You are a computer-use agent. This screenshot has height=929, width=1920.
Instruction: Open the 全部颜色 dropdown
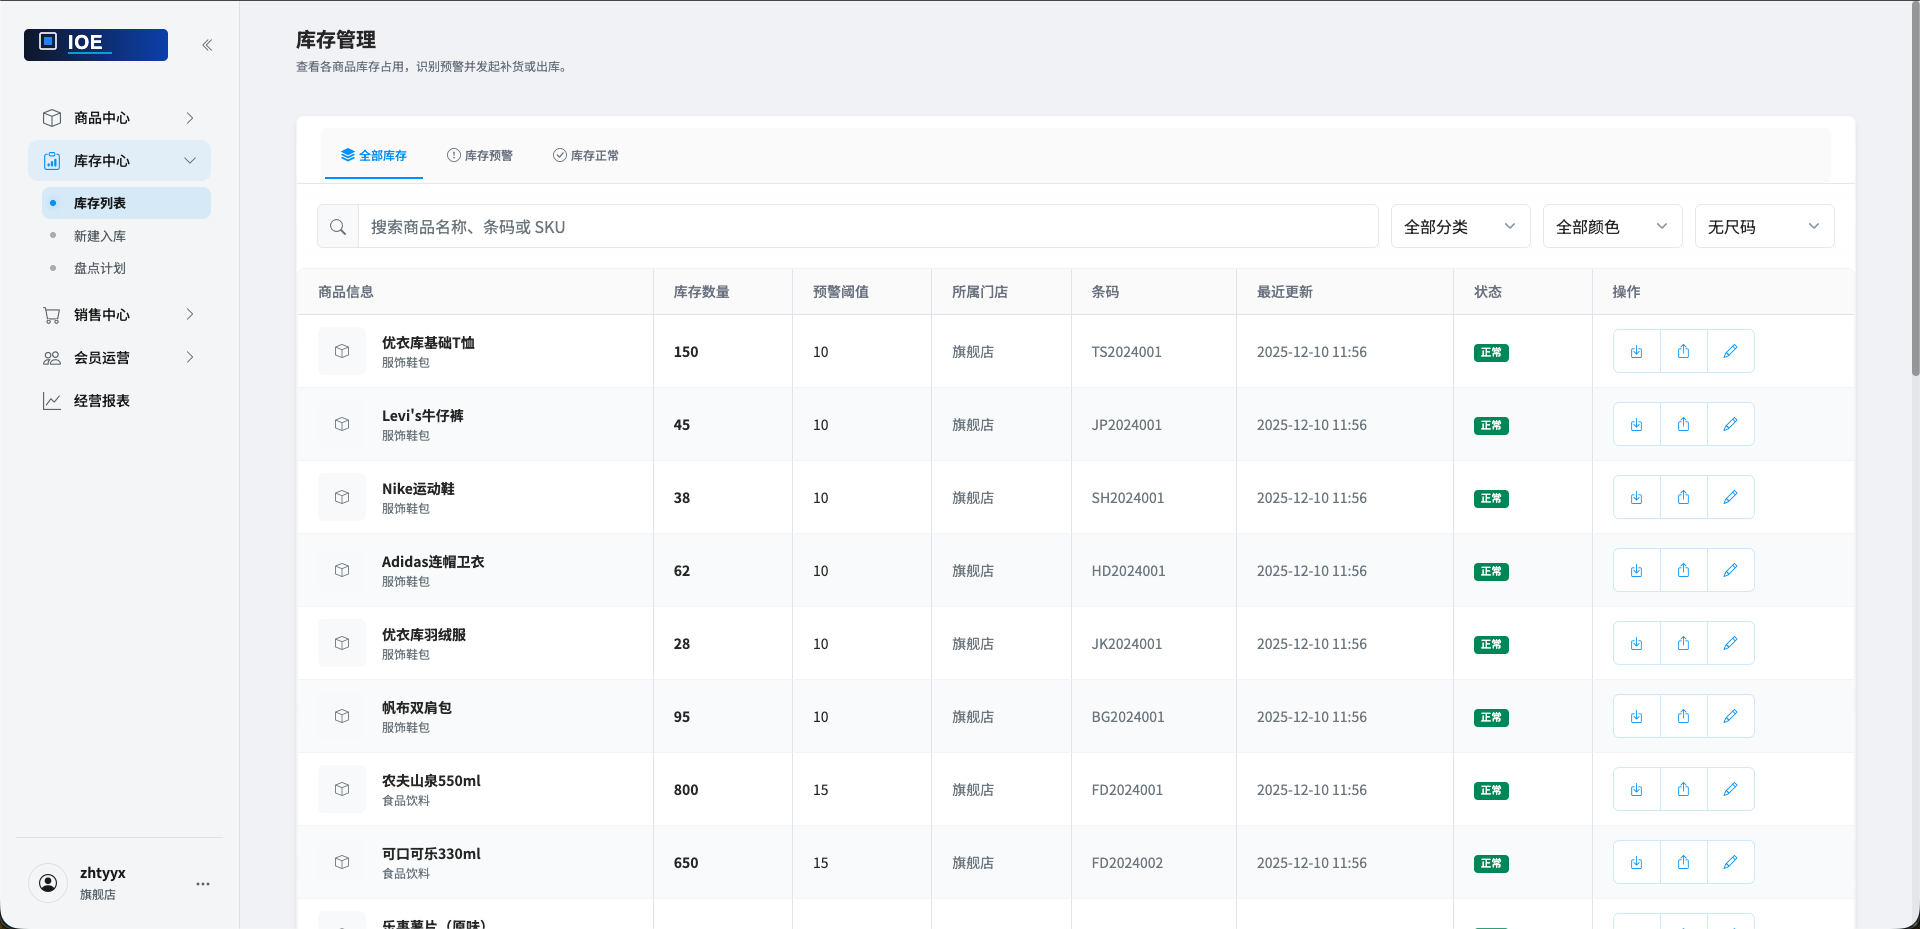click(x=1611, y=226)
